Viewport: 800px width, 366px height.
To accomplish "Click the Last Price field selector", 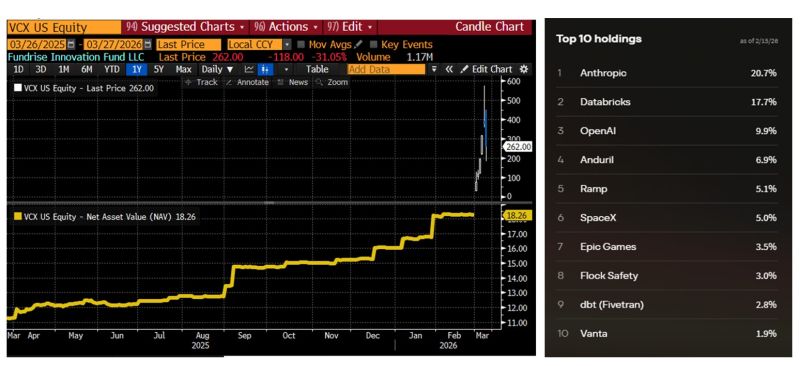I will [189, 44].
